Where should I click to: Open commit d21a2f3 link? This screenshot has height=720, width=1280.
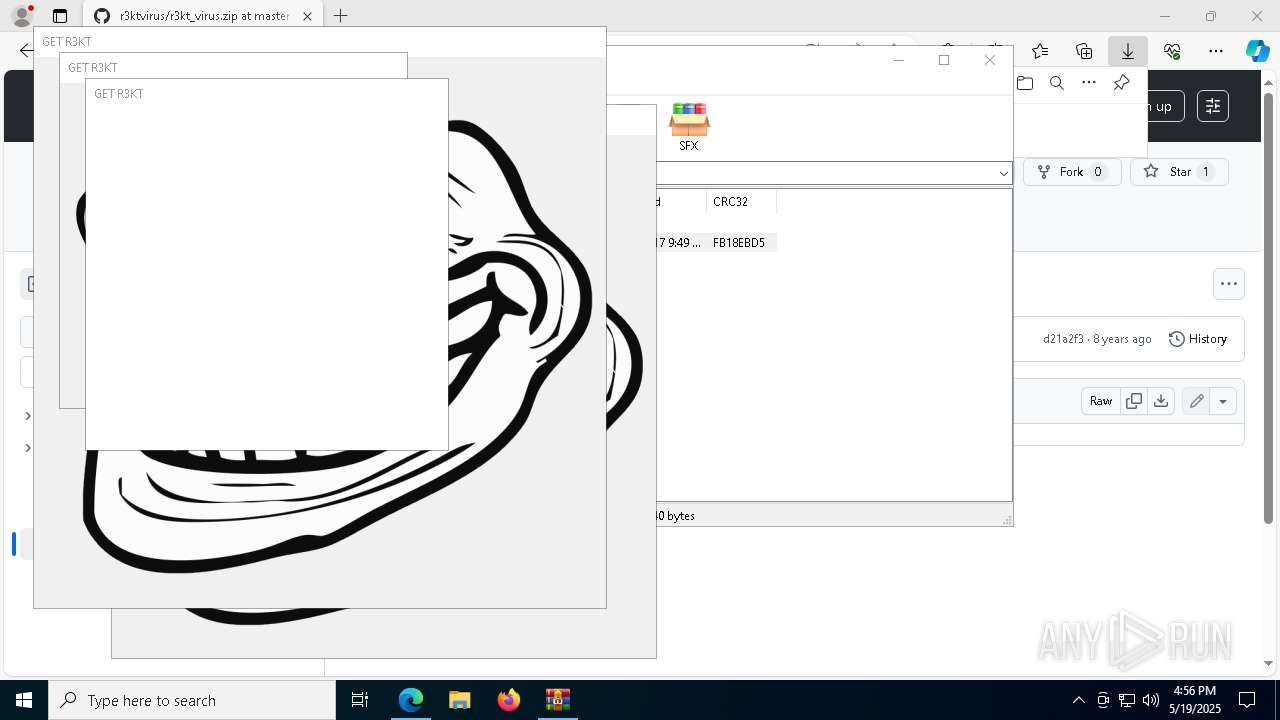click(x=1063, y=339)
